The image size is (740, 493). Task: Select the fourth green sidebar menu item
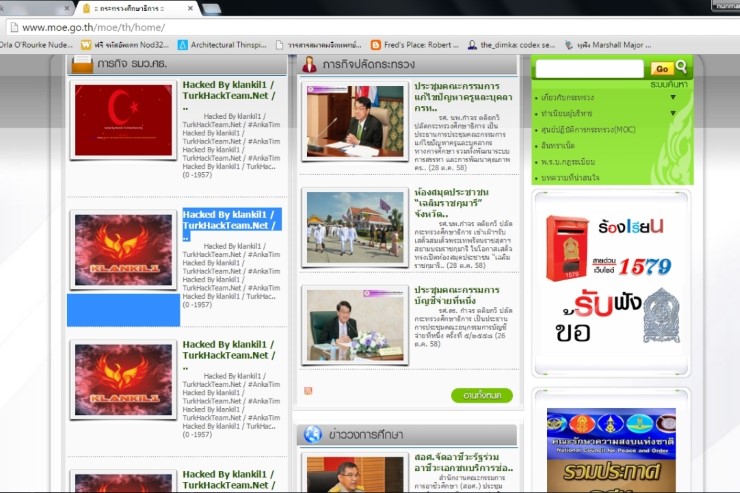pyautogui.click(x=565, y=145)
